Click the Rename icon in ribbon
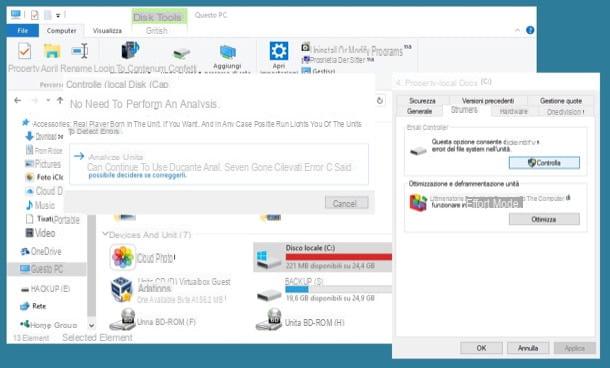The height and width of the screenshot is (368, 610). click(x=80, y=51)
